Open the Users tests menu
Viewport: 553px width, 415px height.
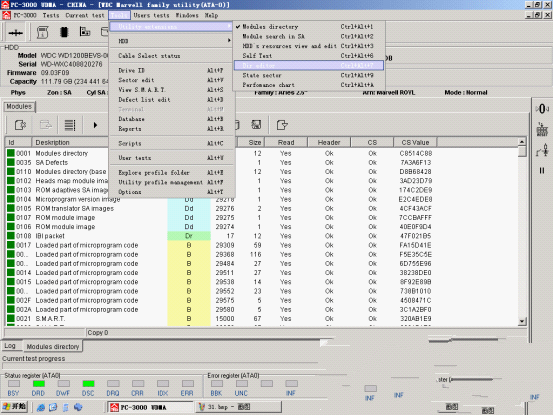pos(151,16)
